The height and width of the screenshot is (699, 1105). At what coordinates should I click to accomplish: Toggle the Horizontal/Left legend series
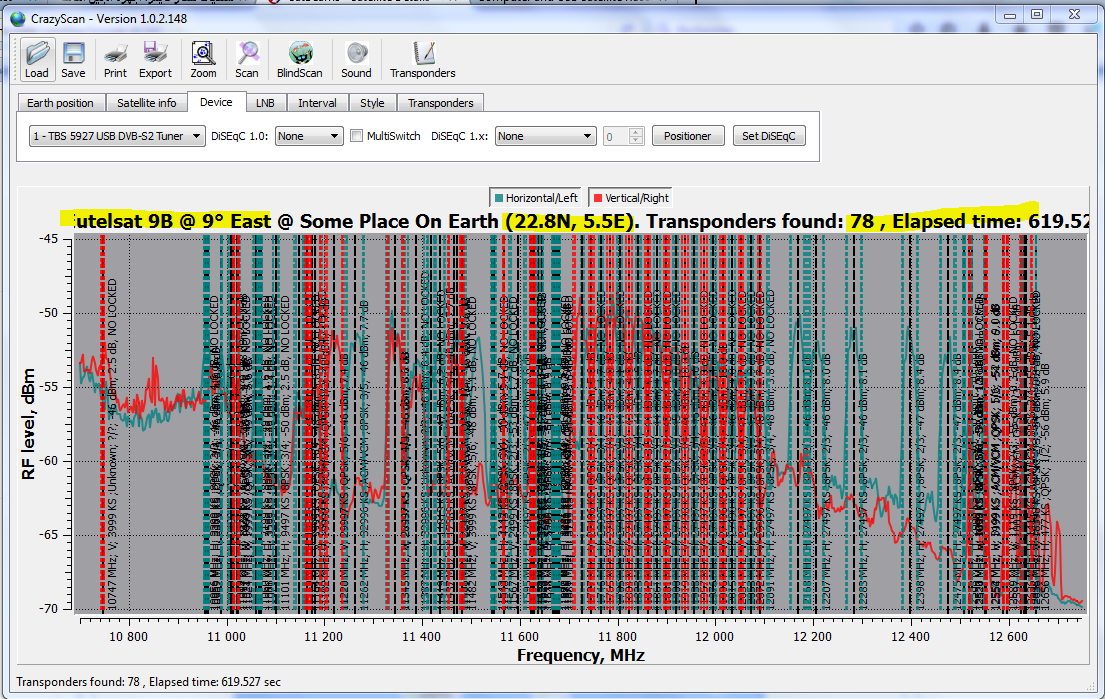535,198
